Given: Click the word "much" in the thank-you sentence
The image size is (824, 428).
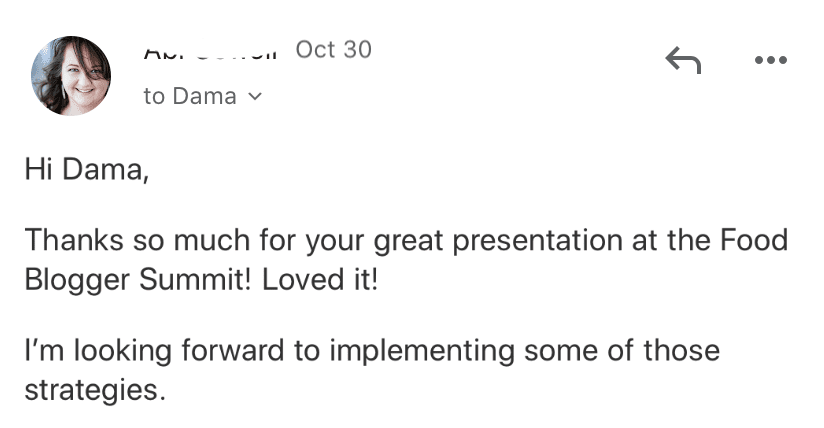Looking at the screenshot, I should [211, 240].
